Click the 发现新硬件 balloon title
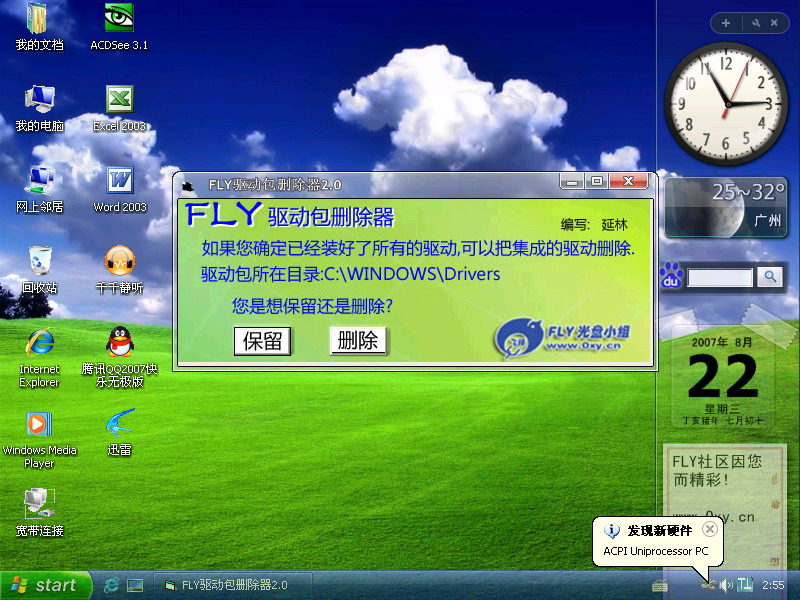The width and height of the screenshot is (800, 600). click(x=659, y=531)
